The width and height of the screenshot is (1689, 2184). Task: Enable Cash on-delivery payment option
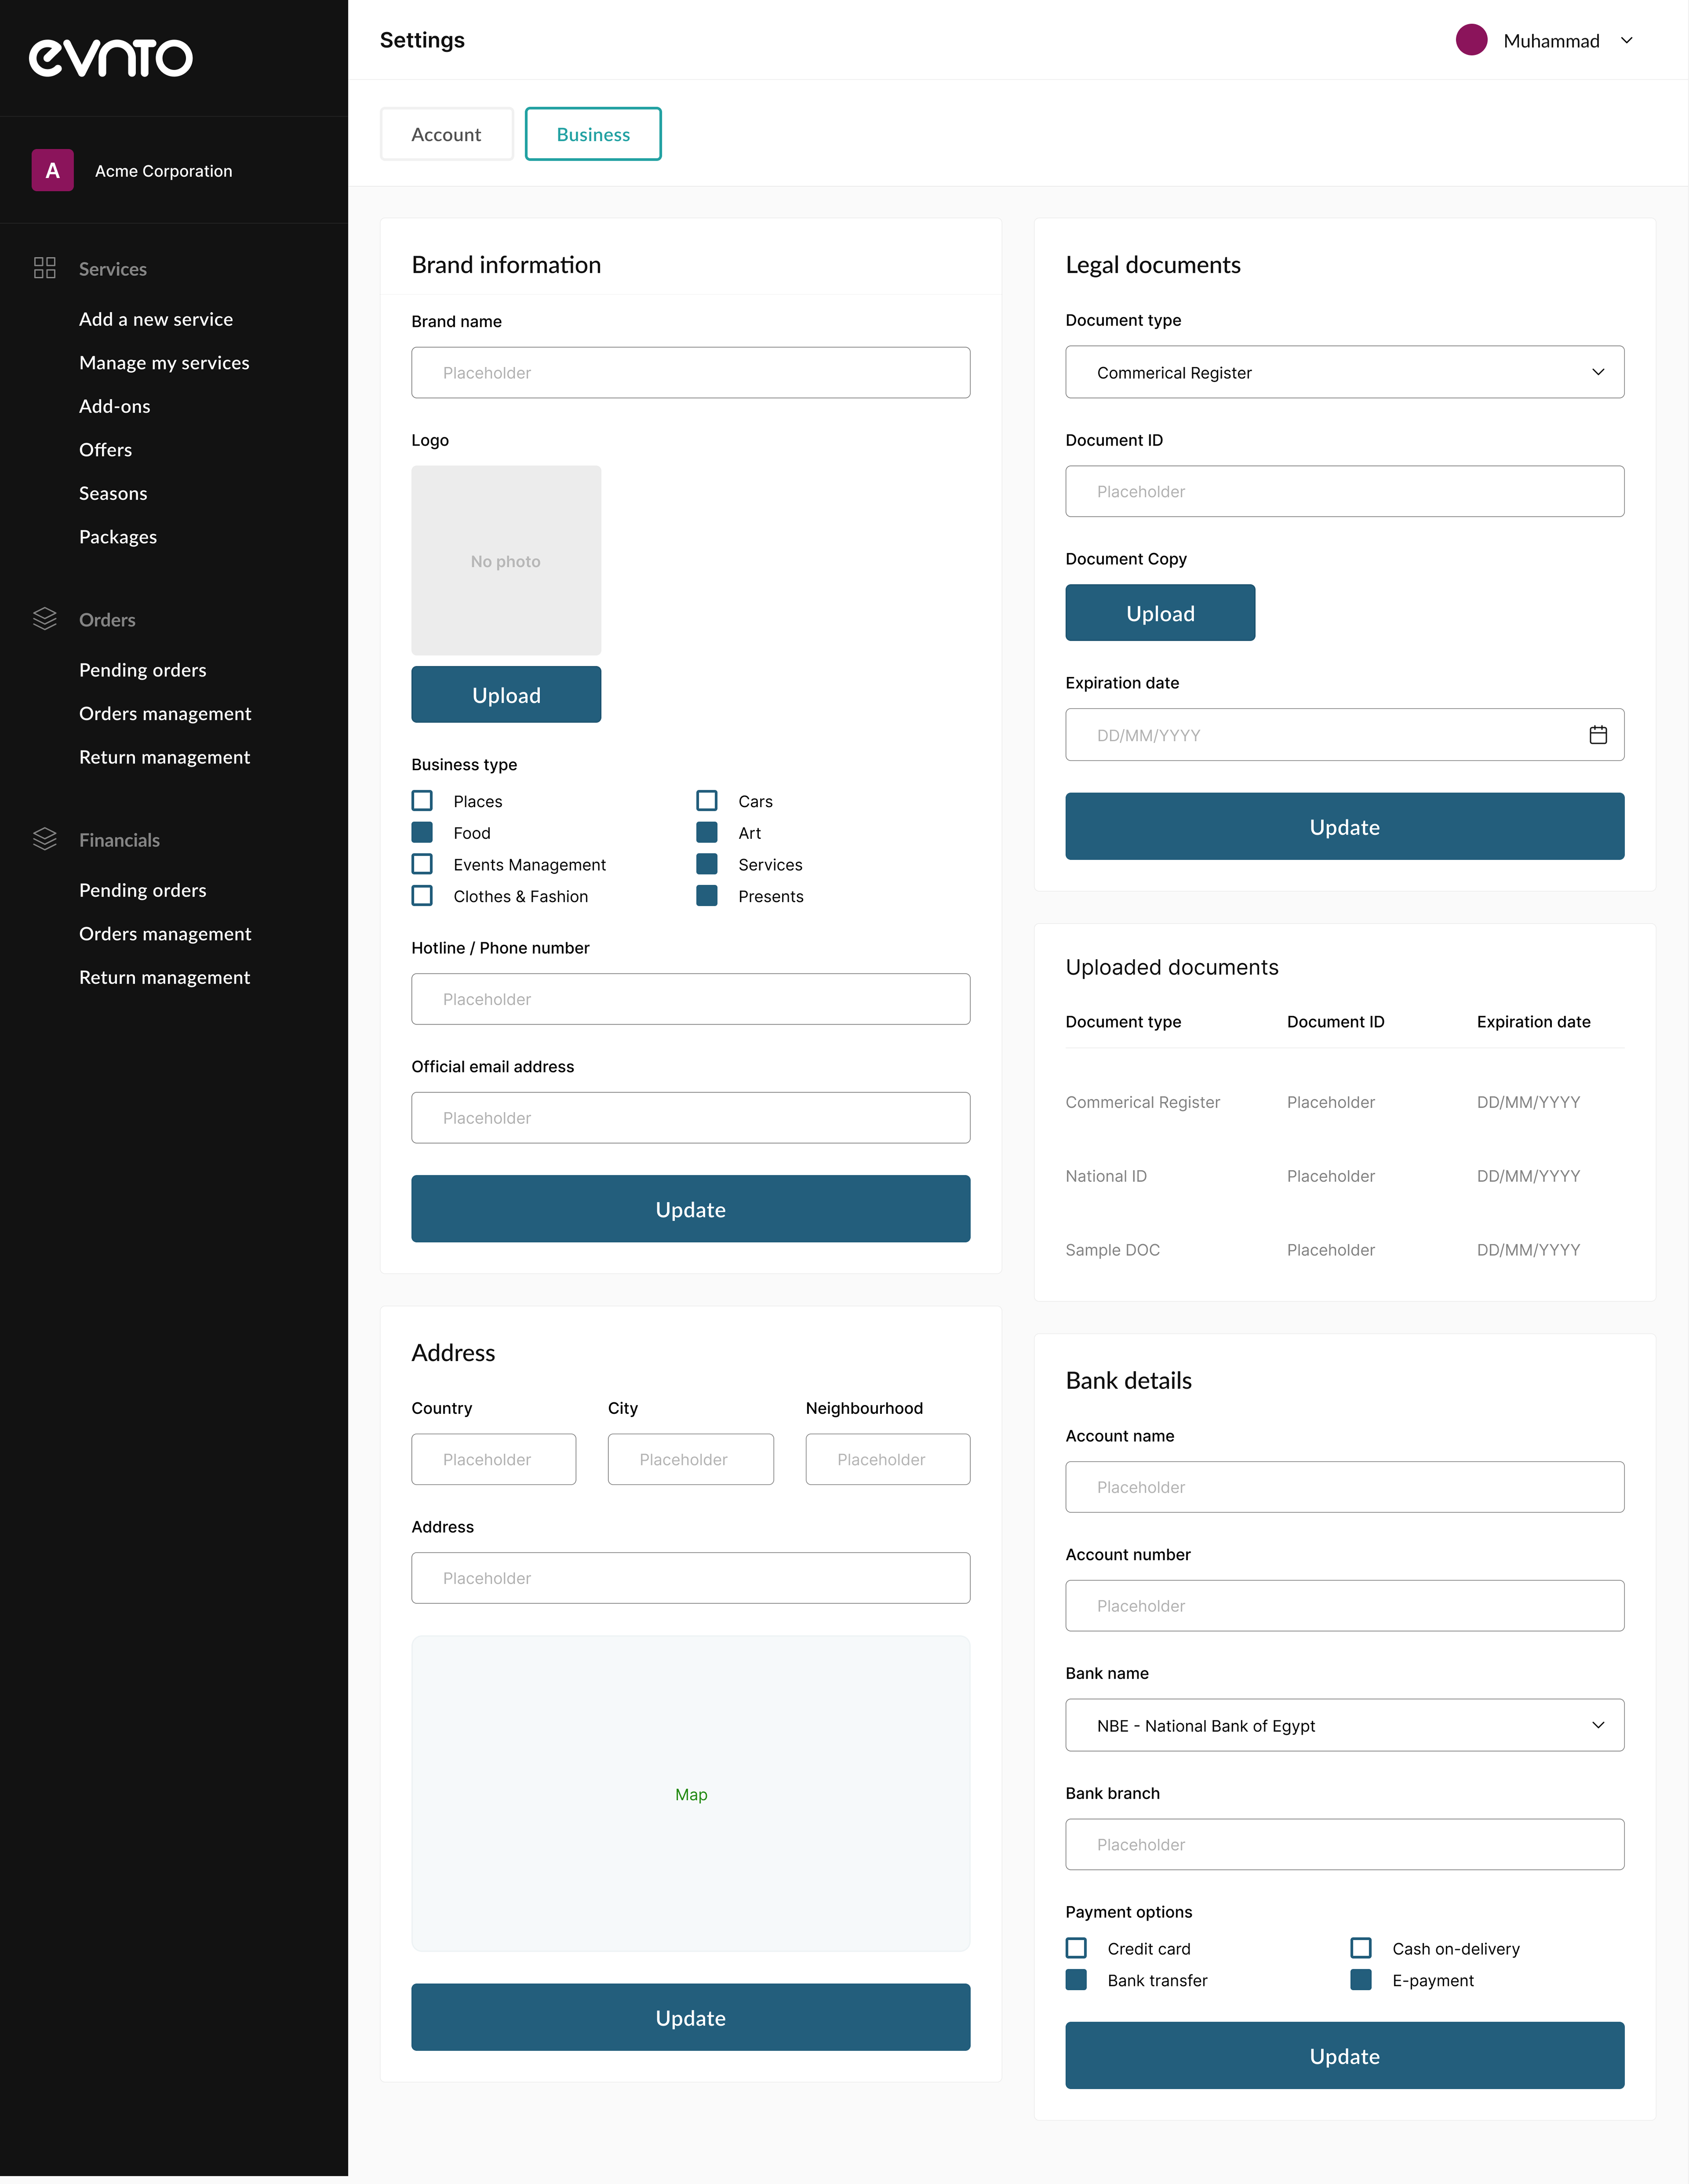pyautogui.click(x=1361, y=1948)
